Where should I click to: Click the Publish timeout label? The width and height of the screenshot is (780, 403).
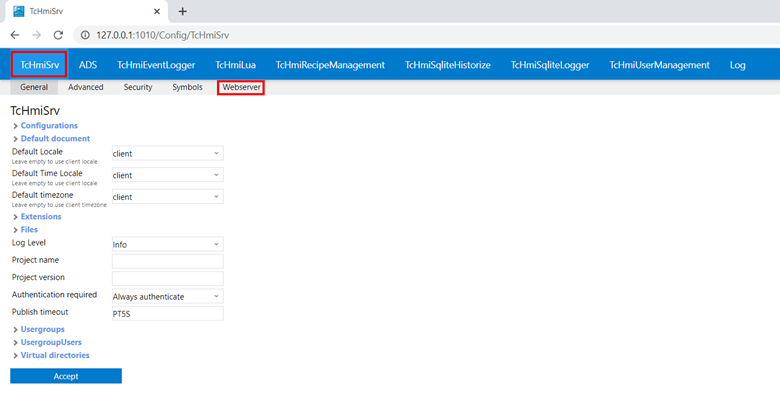pyautogui.click(x=40, y=312)
